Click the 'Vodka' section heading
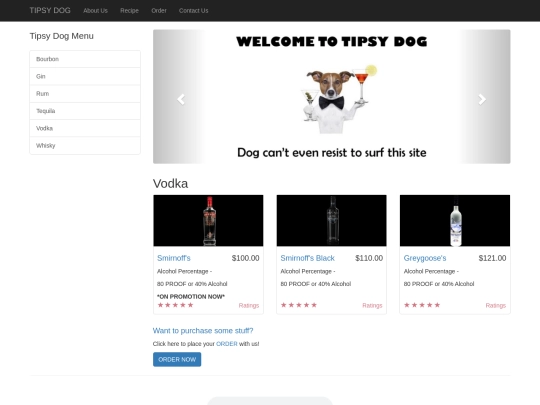 pos(170,183)
